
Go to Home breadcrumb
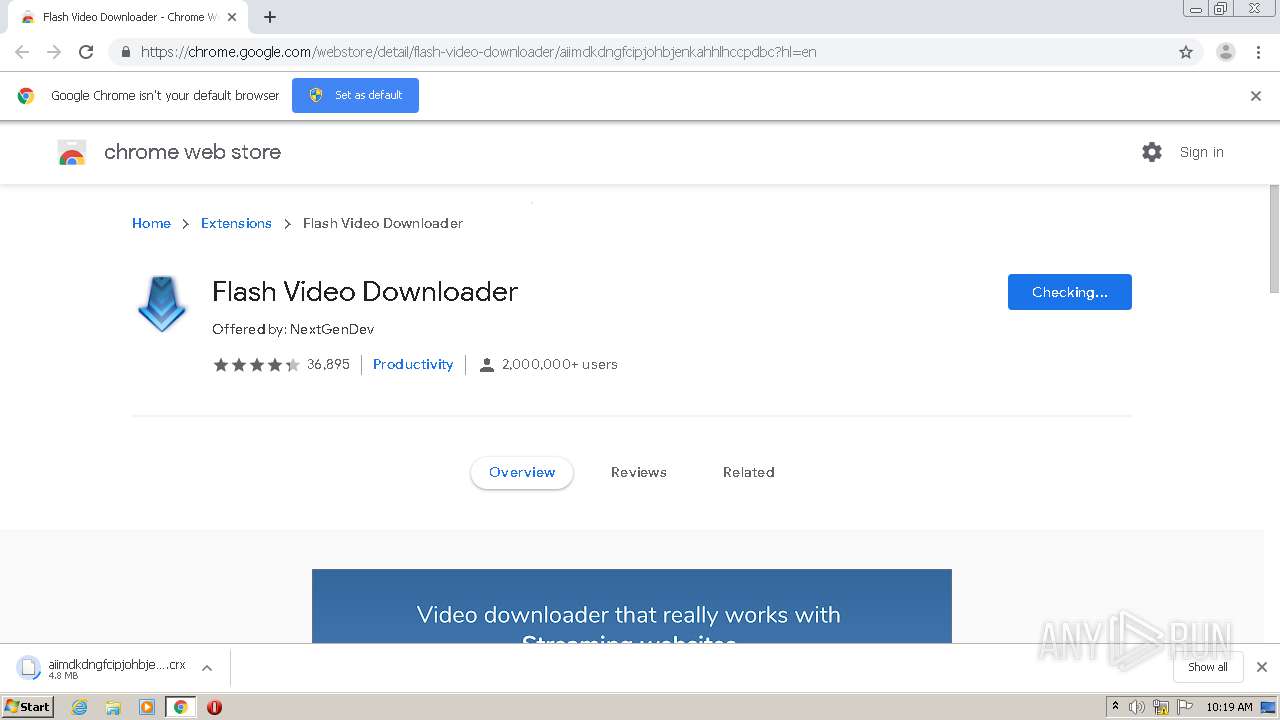(x=151, y=223)
